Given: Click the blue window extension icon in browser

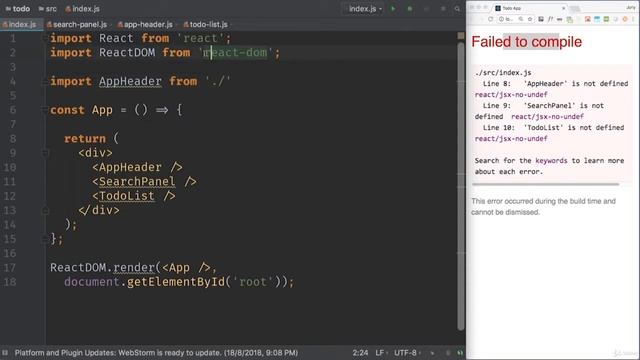Looking at the screenshot, I should pos(597,19).
